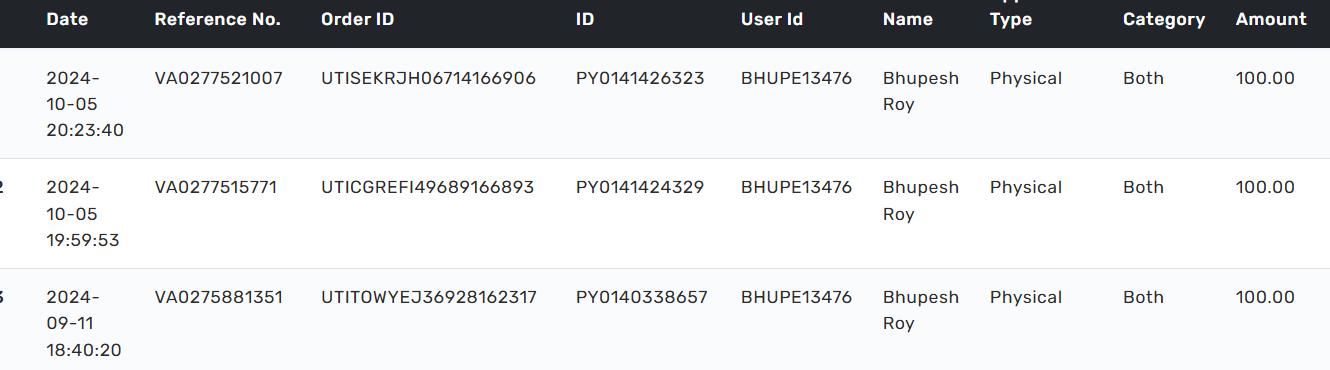Click payment ID PY0140338657
Viewport: 1330px width, 370px height.
click(641, 297)
